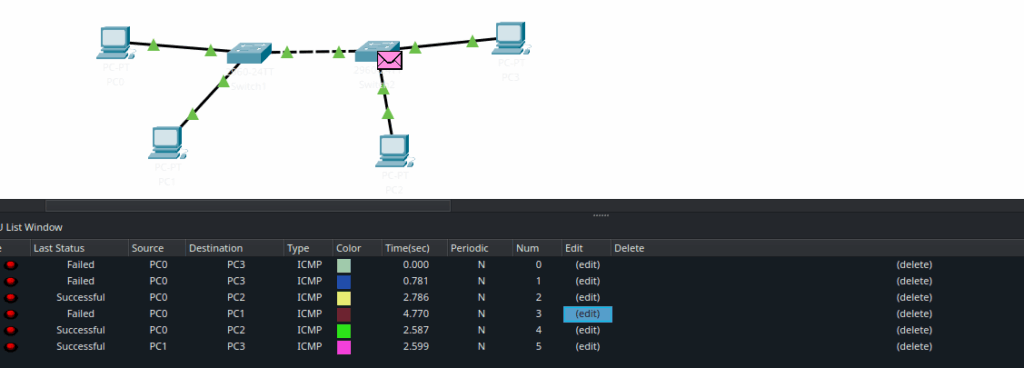The height and width of the screenshot is (368, 1024).
Task: Click the PC1 source cell in row 5
Action: pos(158,346)
